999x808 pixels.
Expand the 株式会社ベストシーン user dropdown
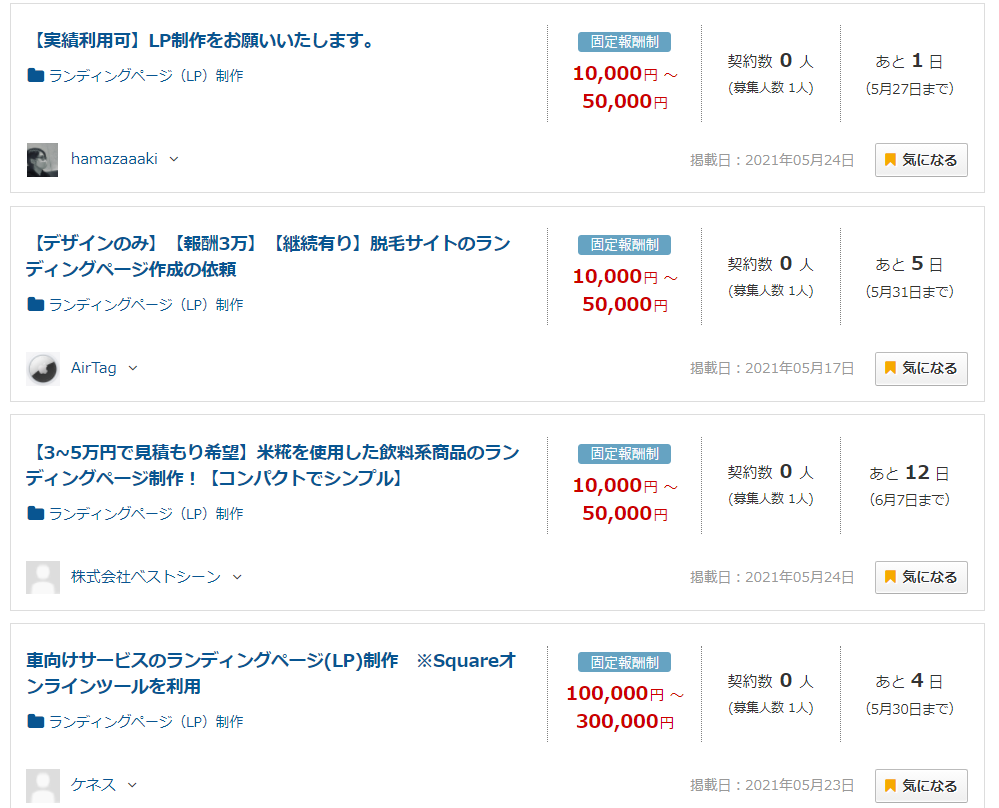[x=237, y=577]
